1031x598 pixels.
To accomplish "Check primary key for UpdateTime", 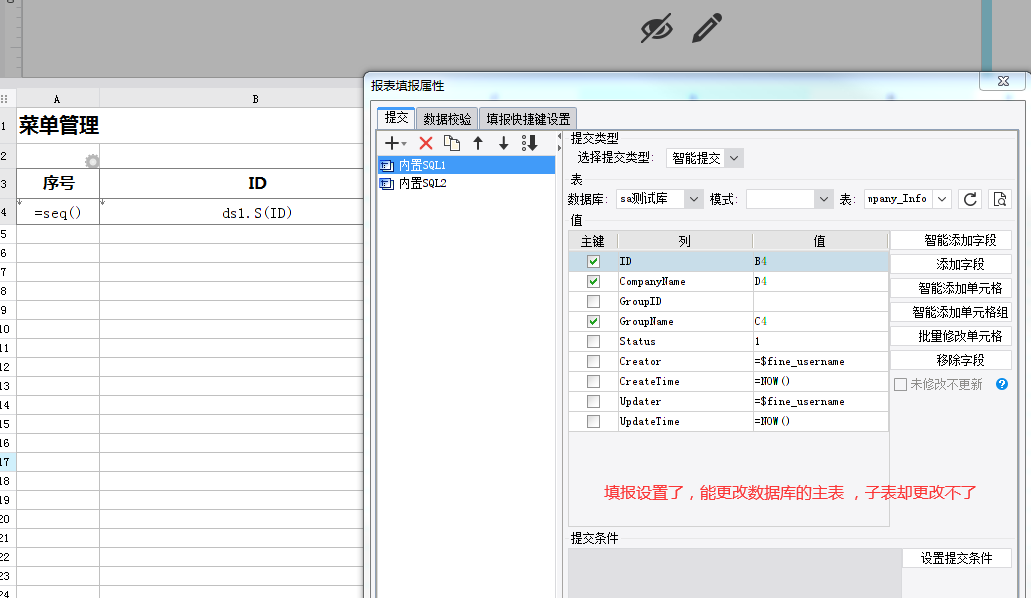I will pos(593,422).
